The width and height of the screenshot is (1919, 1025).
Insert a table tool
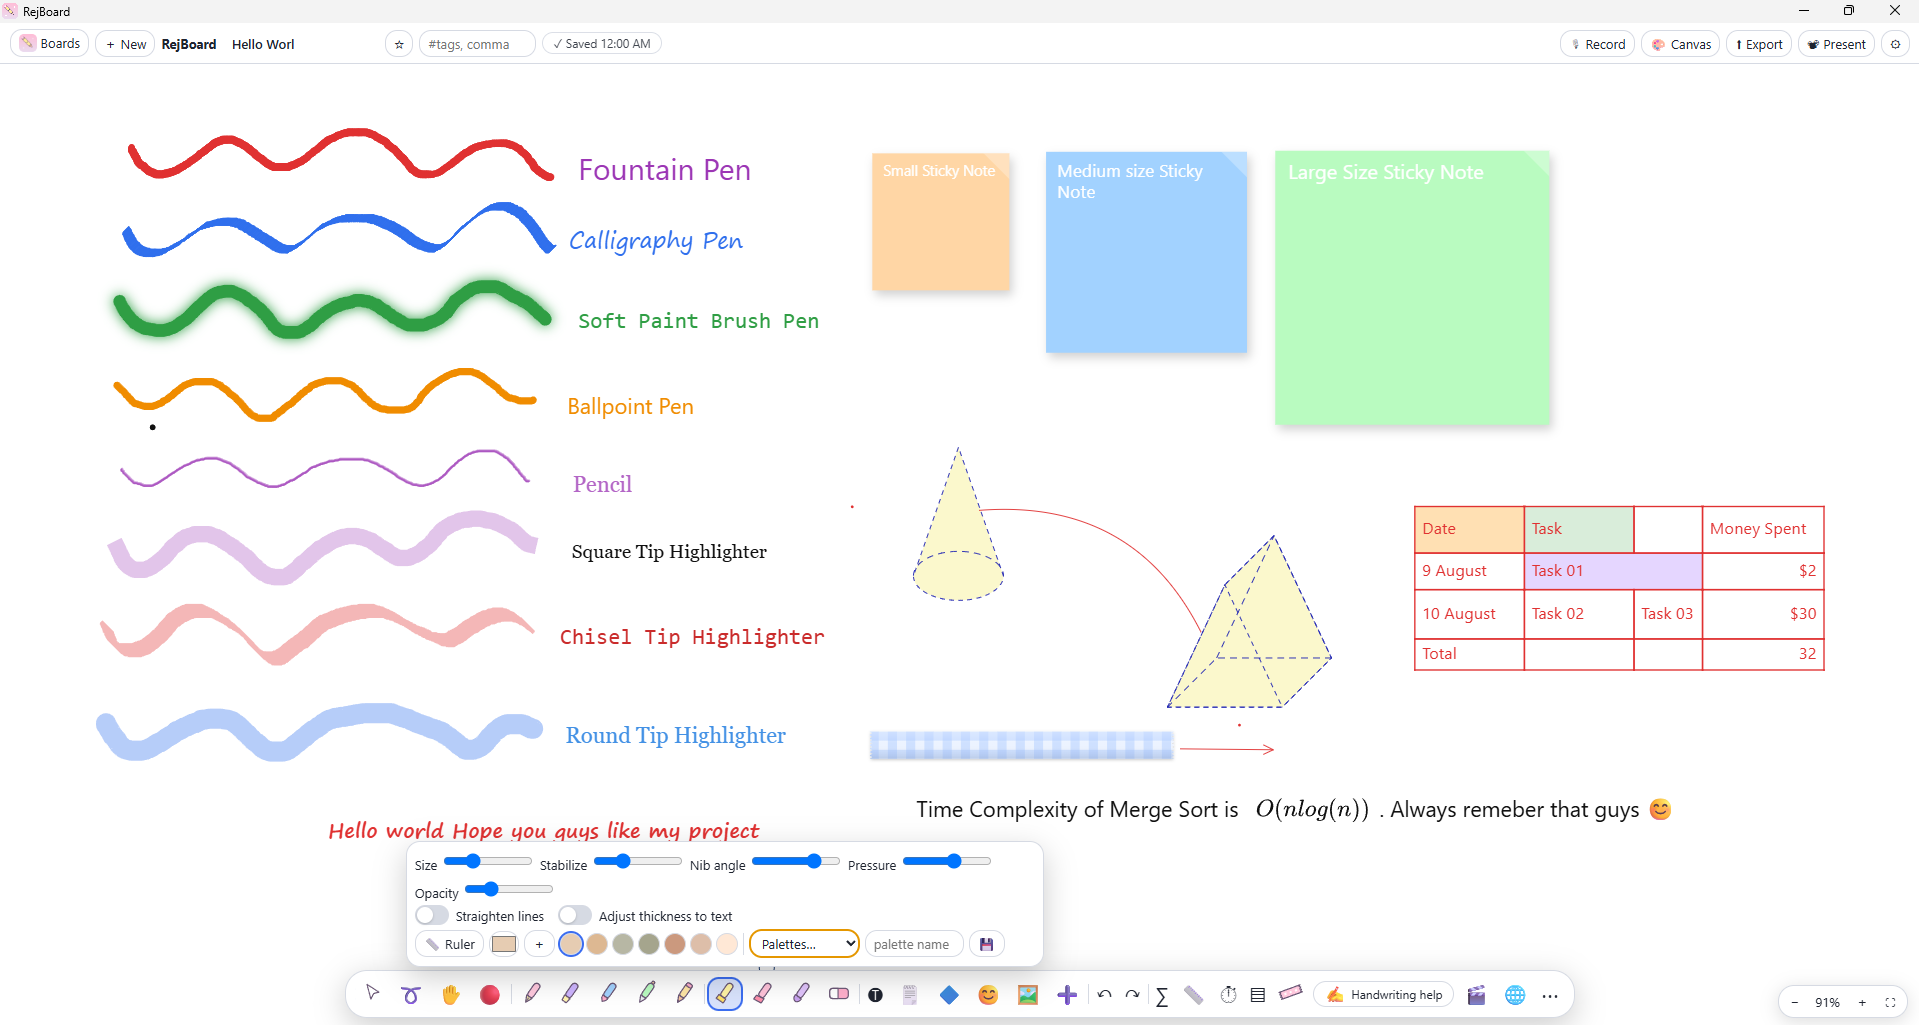tap(1258, 994)
